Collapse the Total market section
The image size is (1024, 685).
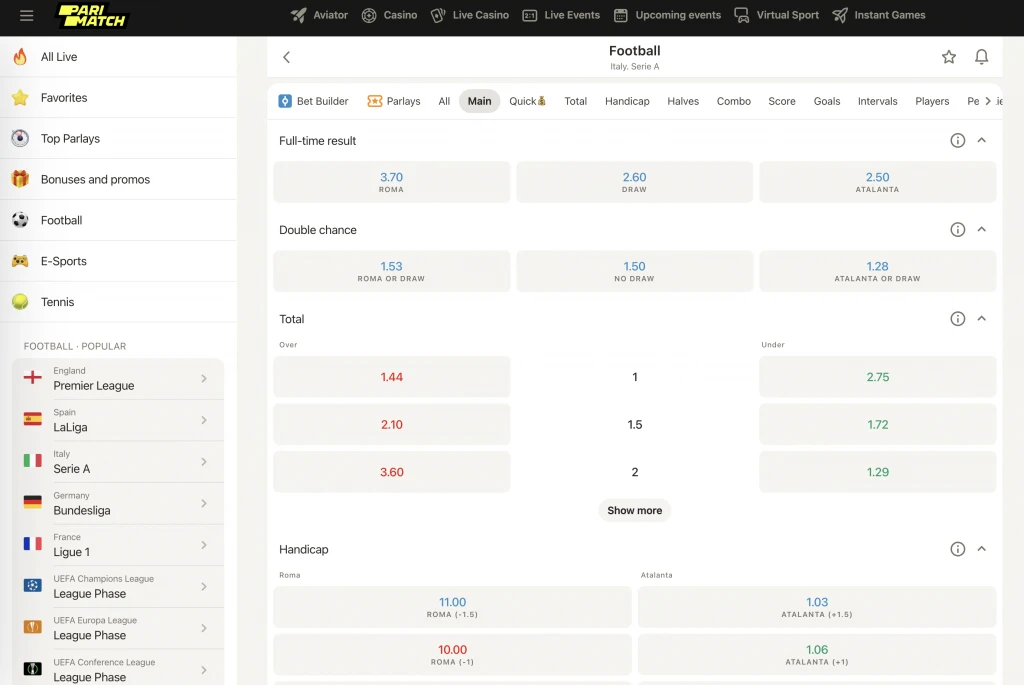(981, 319)
